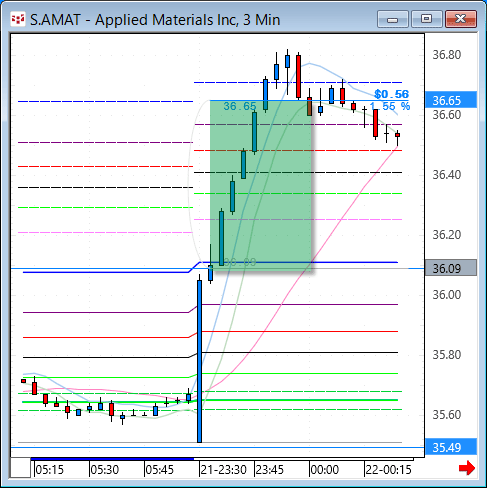This screenshot has width=487, height=488.
Task: Maximize the S.AMAT chart window
Action: click(426, 19)
